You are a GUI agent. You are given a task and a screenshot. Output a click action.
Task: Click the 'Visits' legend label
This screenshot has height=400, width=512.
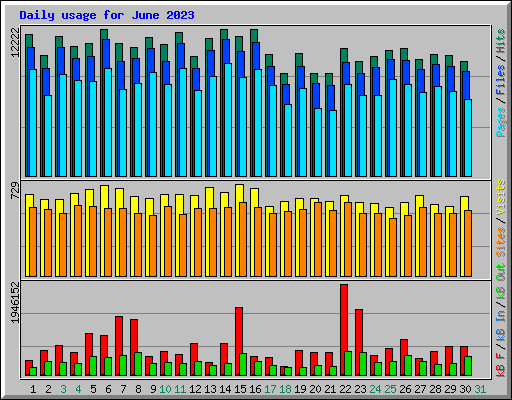coord(501,198)
